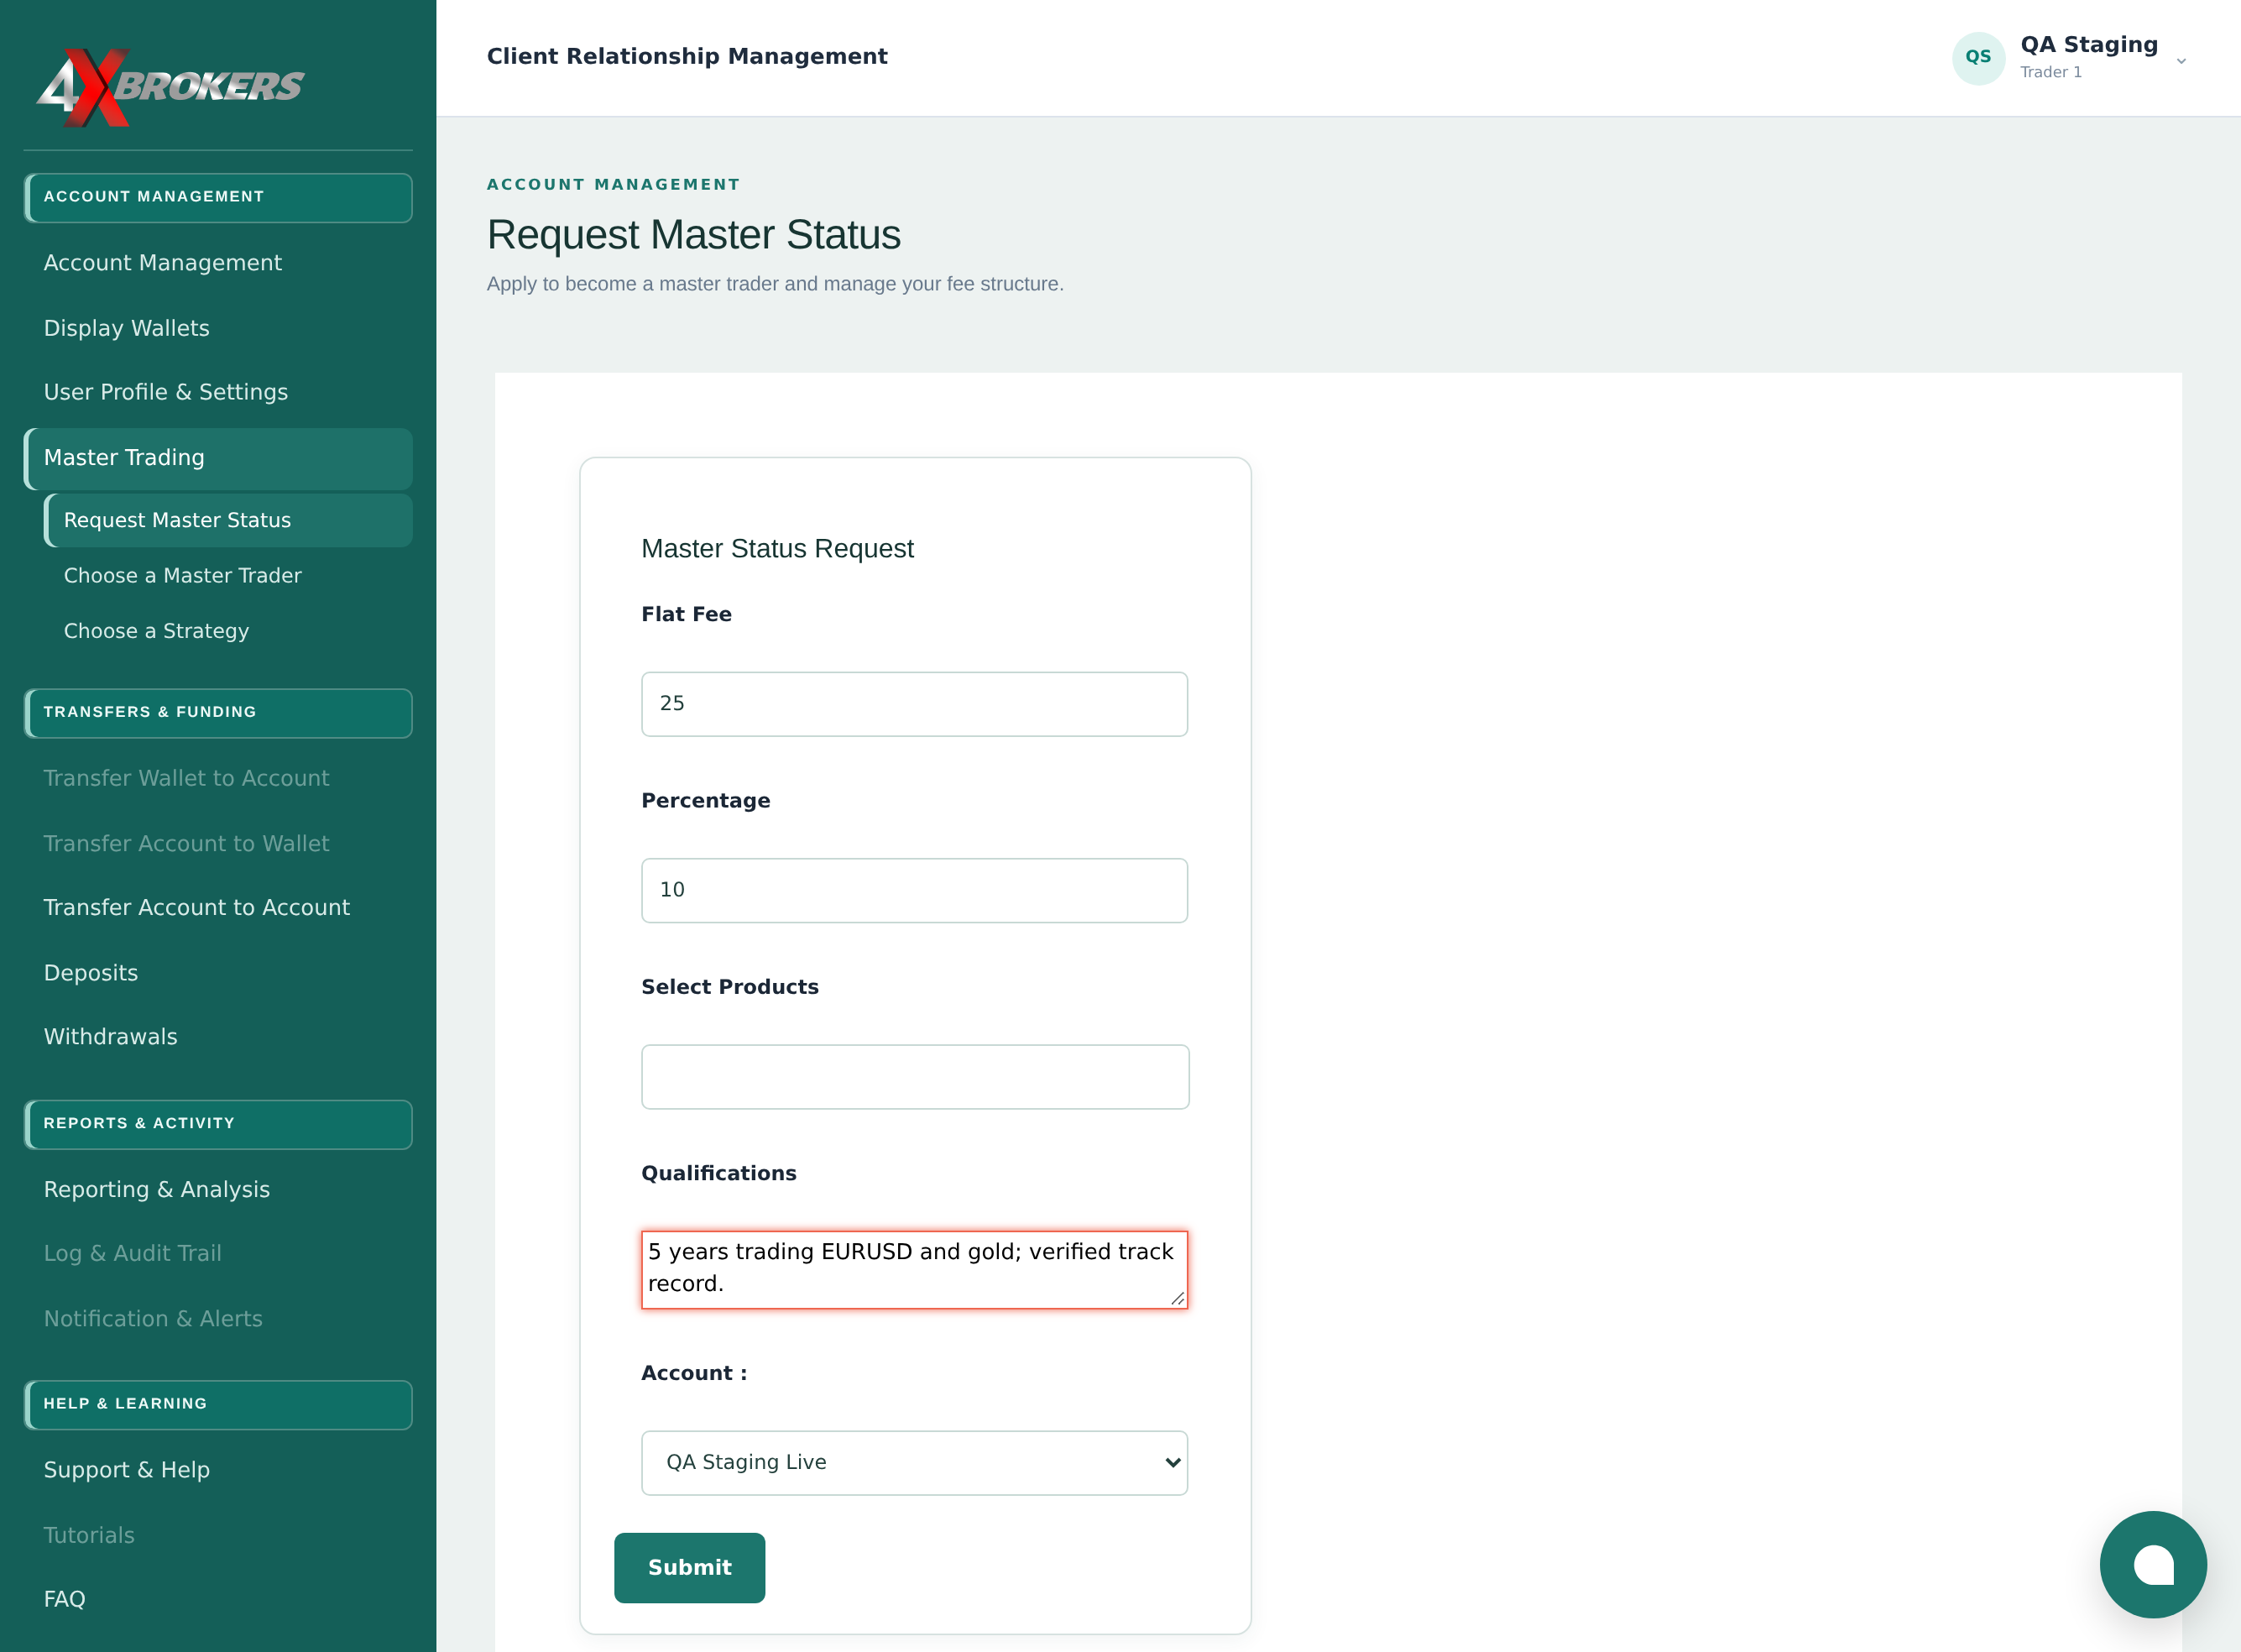Click the Transfers & Funding section header
Image resolution: width=2241 pixels, height=1652 pixels.
click(218, 712)
